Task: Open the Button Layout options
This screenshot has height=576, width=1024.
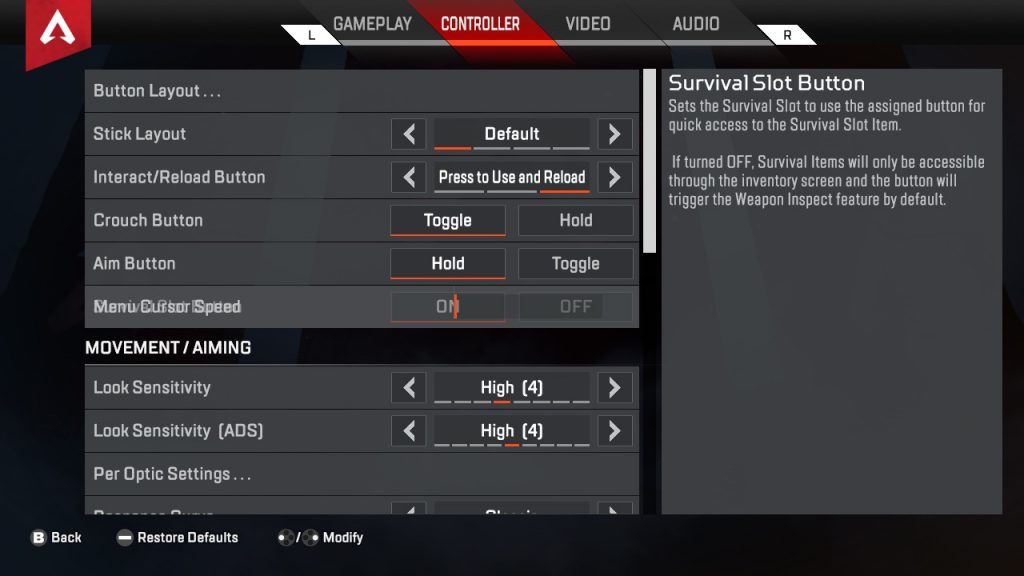Action: click(362, 91)
